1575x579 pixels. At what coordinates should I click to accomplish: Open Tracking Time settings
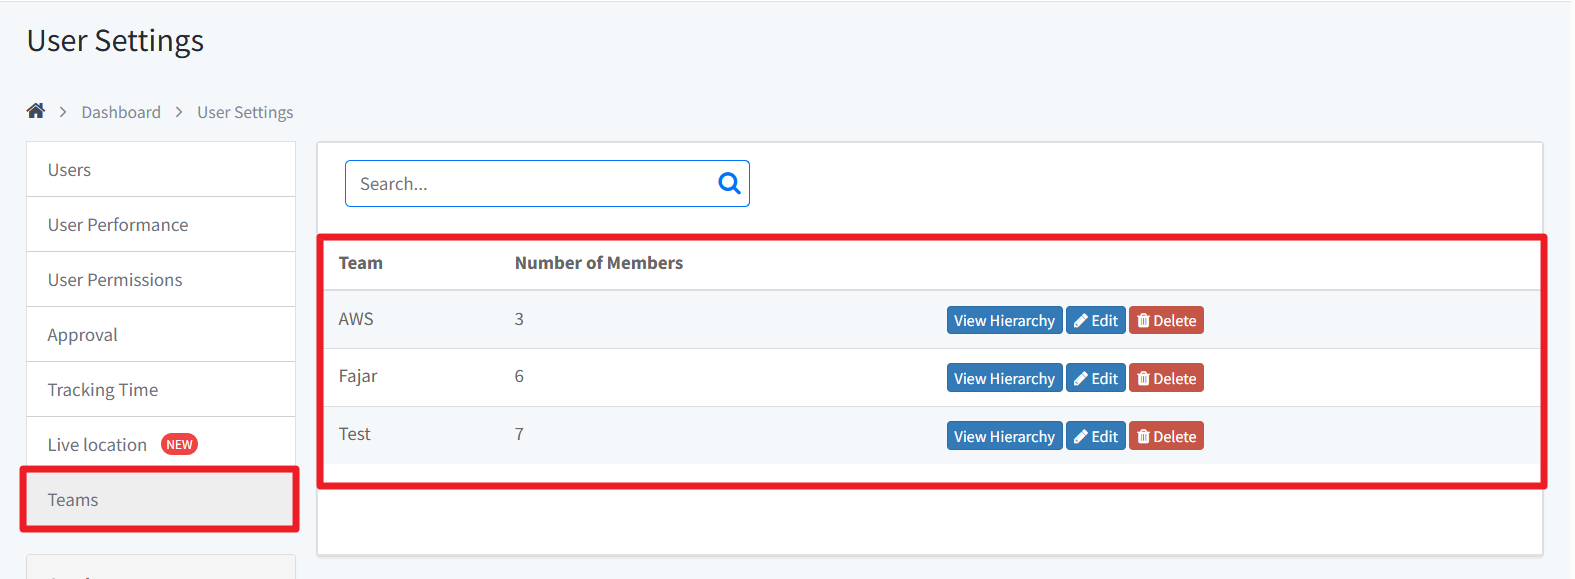click(103, 390)
